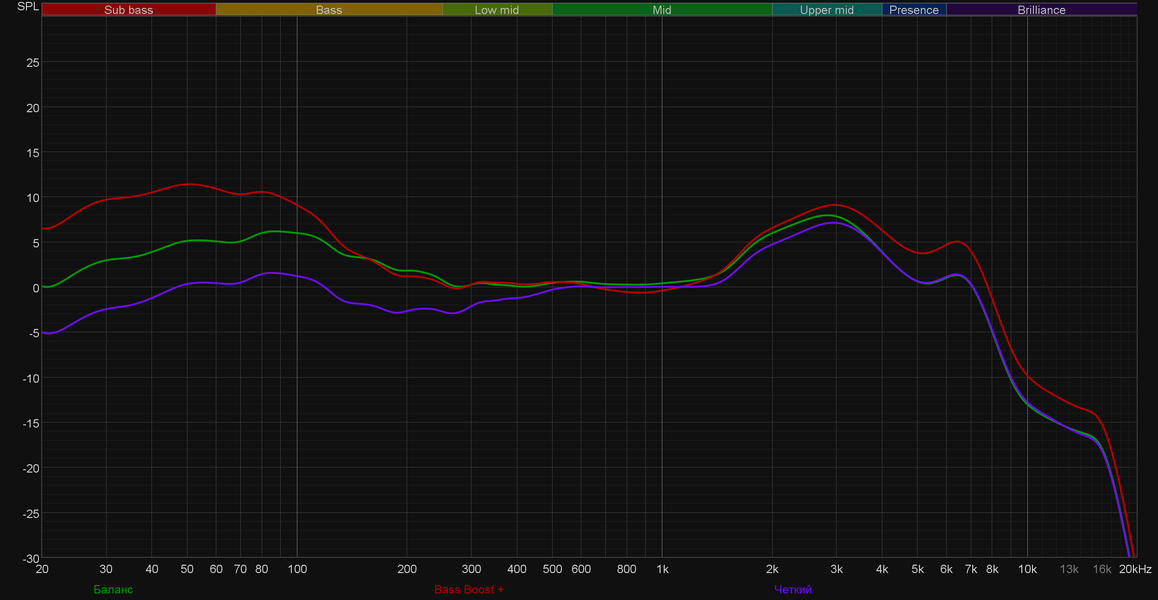1158x600 pixels.
Task: Click the 50 Hz axis label
Action: [x=187, y=569]
